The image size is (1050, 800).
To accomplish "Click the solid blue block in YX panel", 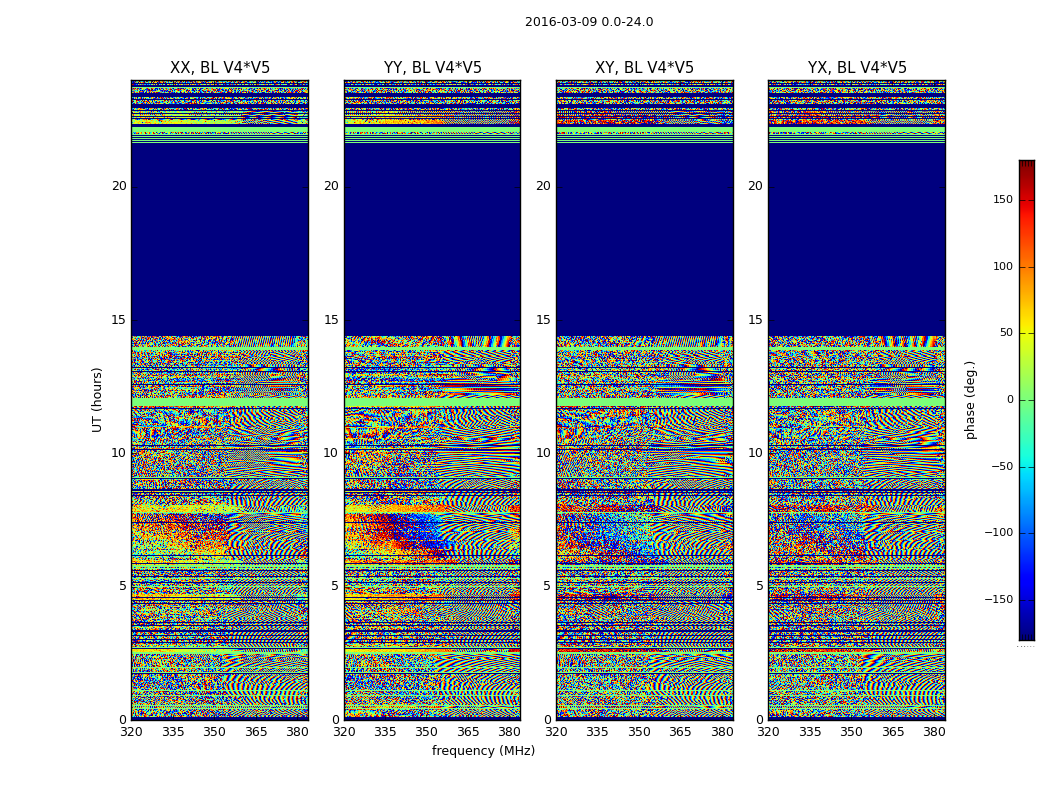I will (857, 240).
